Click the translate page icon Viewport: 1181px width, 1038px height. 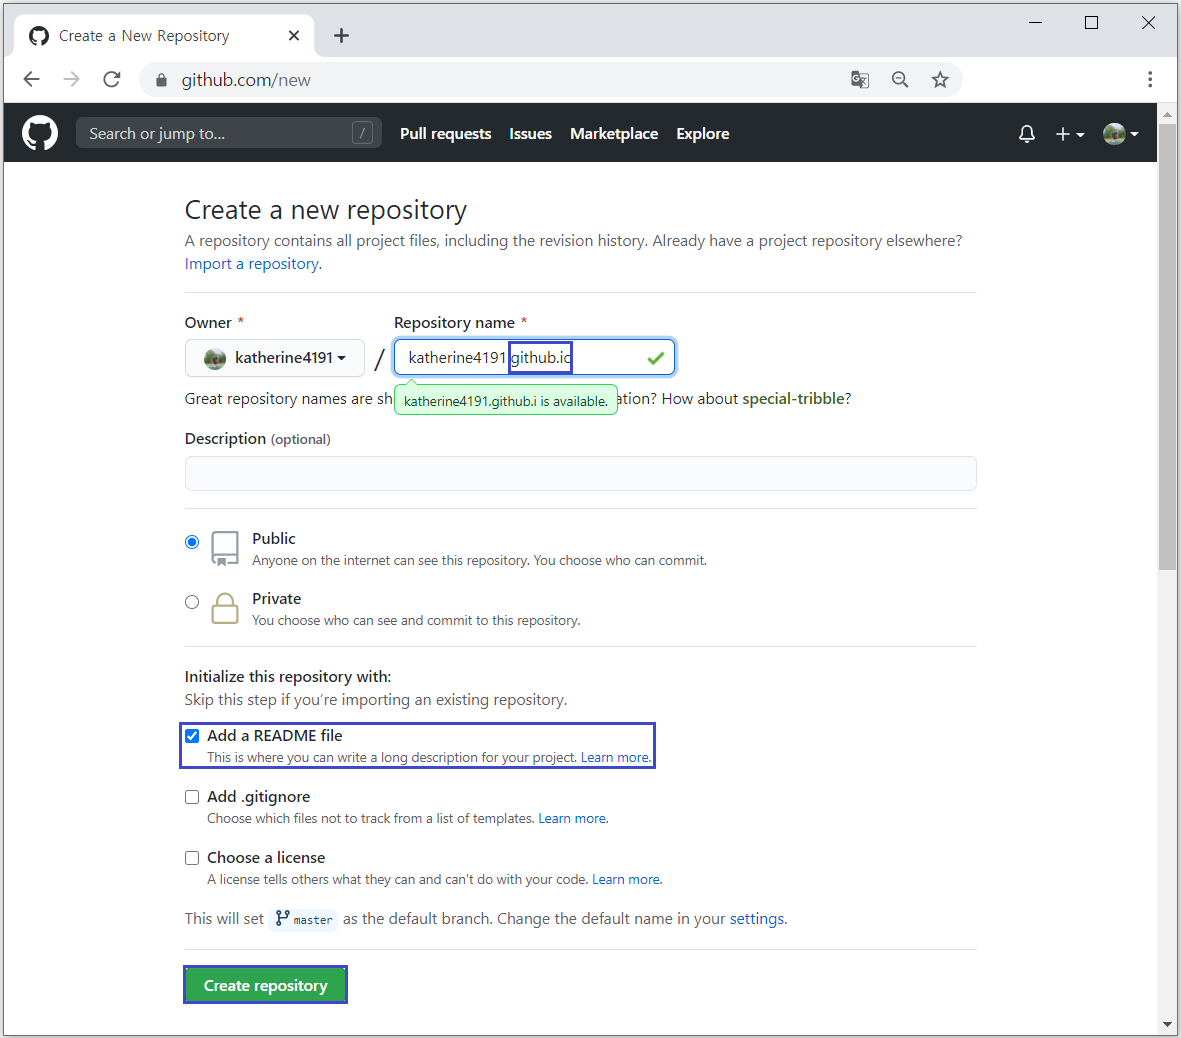[x=859, y=79]
